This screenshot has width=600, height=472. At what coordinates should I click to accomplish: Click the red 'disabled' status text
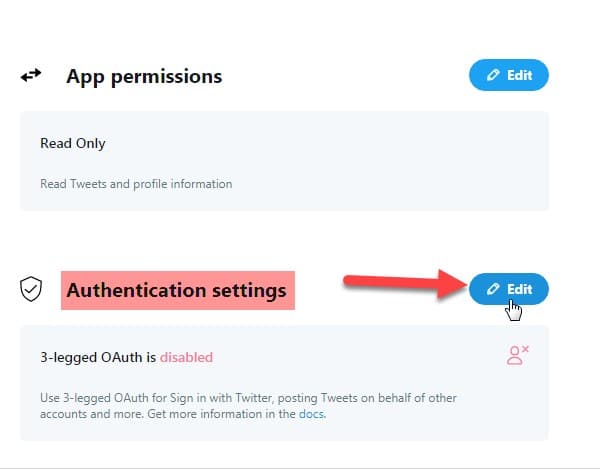click(x=186, y=357)
